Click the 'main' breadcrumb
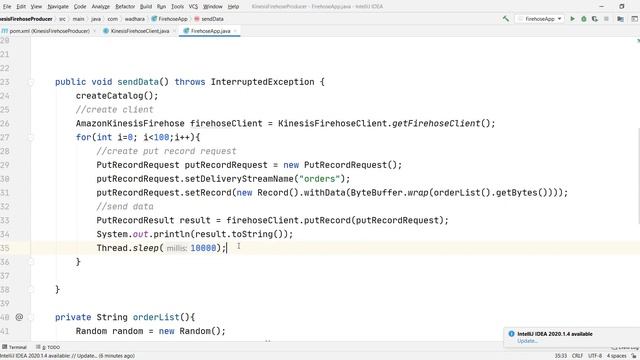The image size is (640, 360). pyautogui.click(x=78, y=19)
